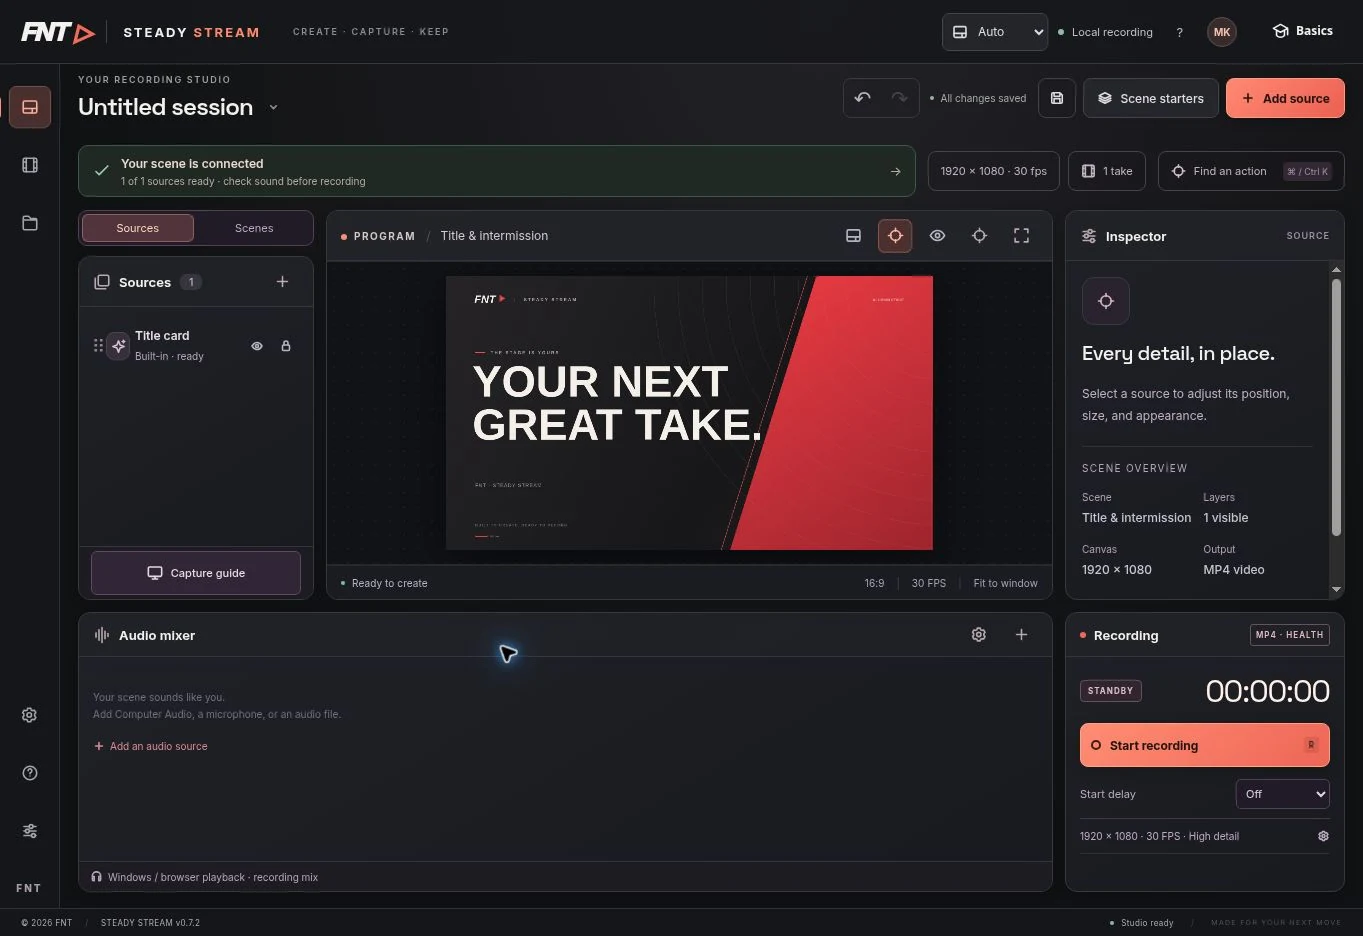Screen dimensions: 1363x936
Task: Click the Add source button
Action: [x=1285, y=98]
